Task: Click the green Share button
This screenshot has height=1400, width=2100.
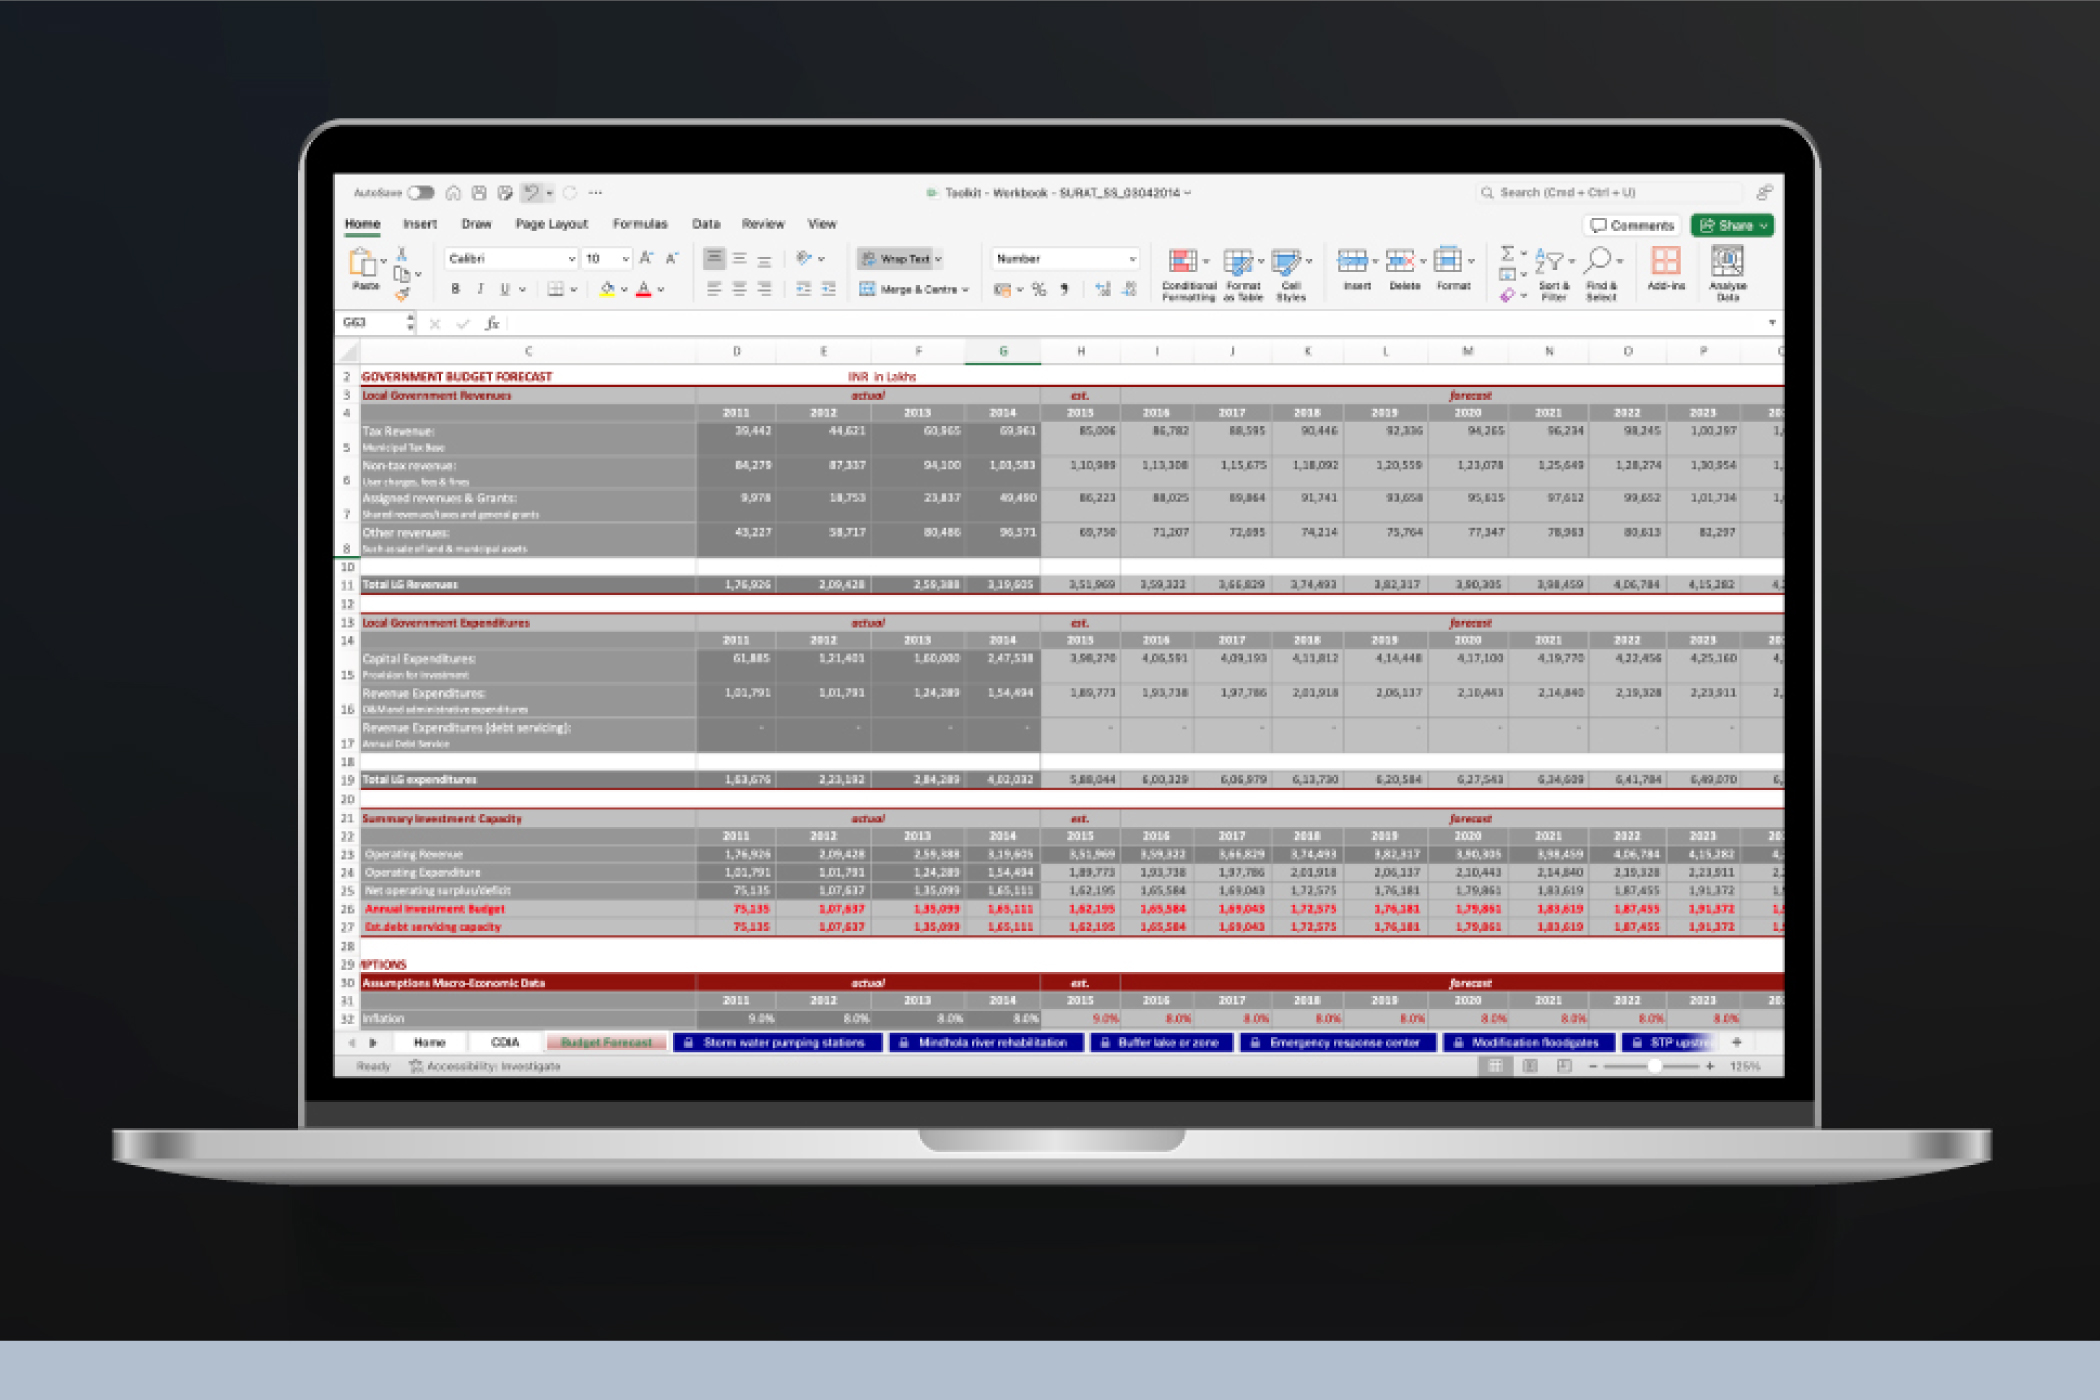Action: 1733,226
